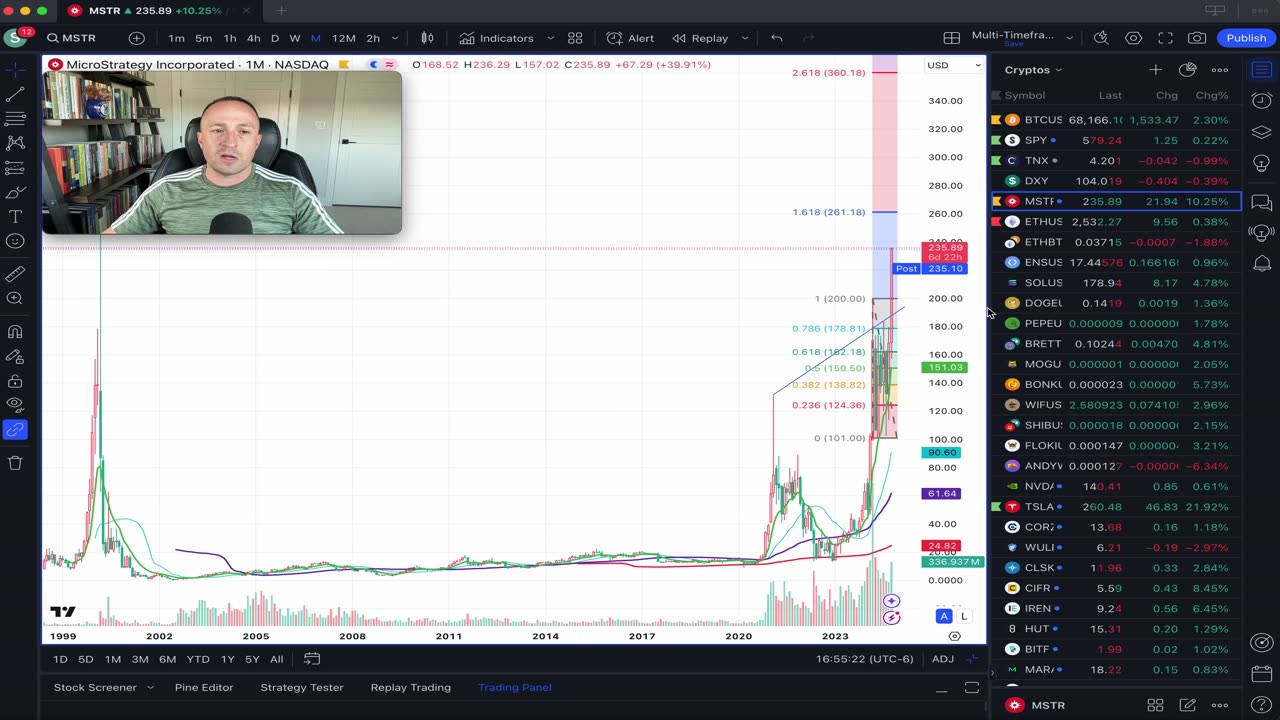This screenshot has width=1280, height=720.
Task: Select the 4h timeframe
Action: (253, 38)
